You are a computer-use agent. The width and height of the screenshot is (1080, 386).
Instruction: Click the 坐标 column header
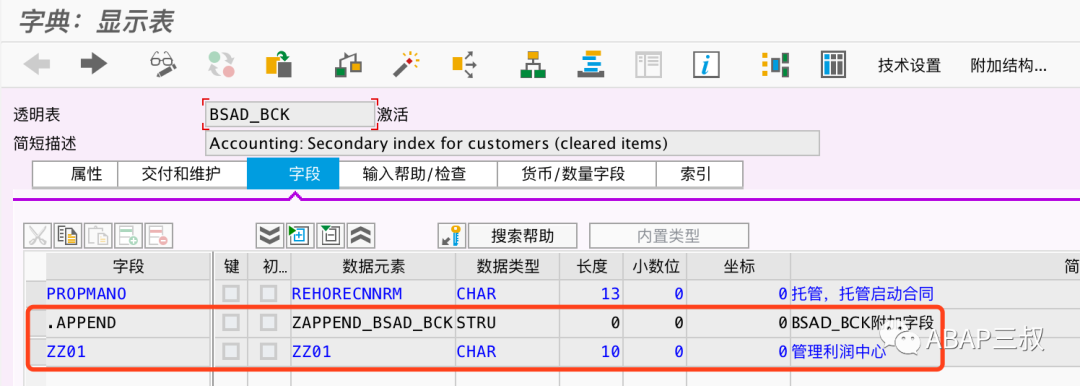coord(738,266)
